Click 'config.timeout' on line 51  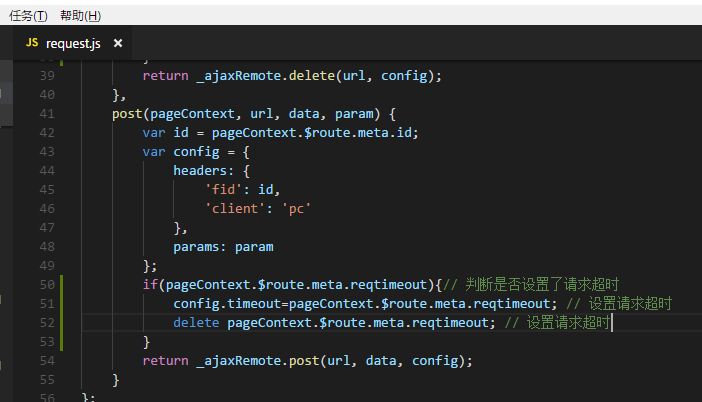[227, 304]
